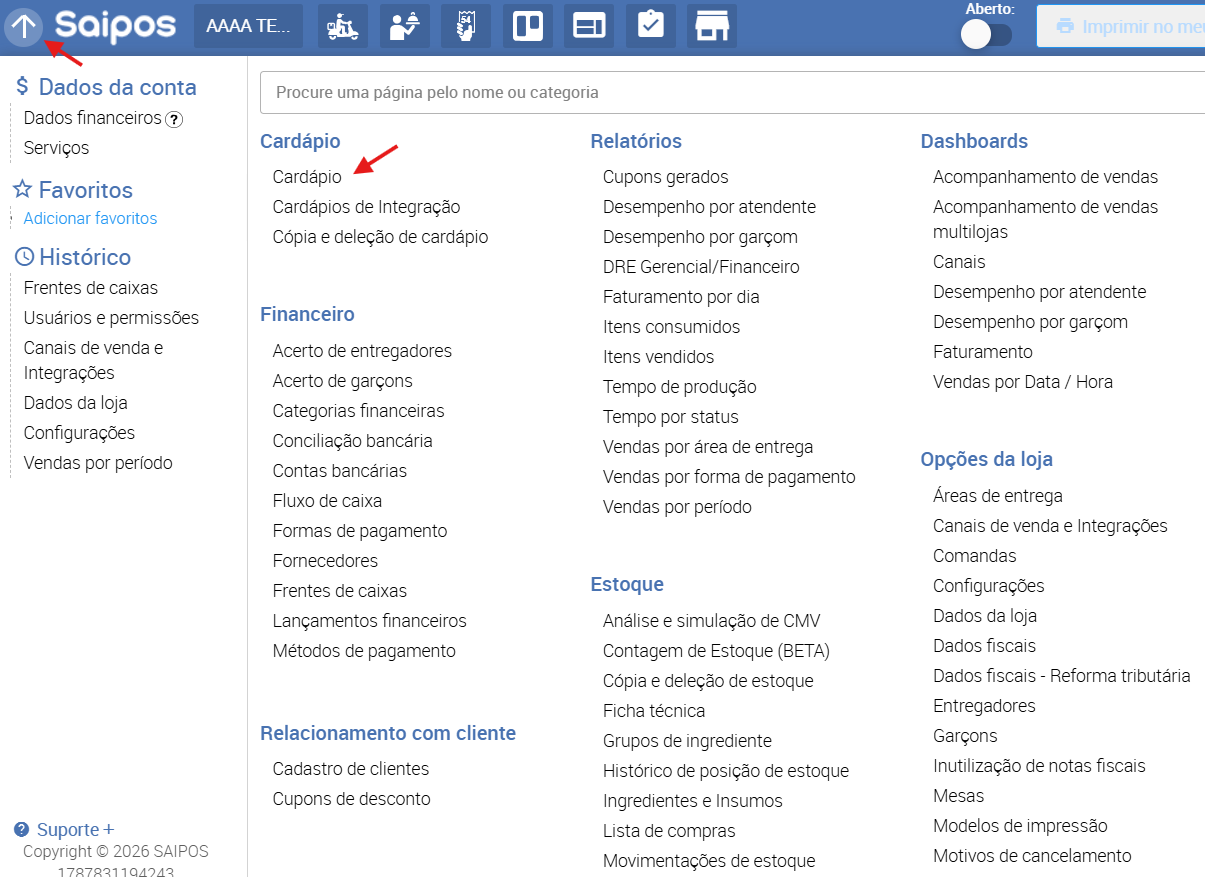This screenshot has width=1205, height=877.
Task: Click the help question mark beside Dados financeiros
Action: pos(174,119)
